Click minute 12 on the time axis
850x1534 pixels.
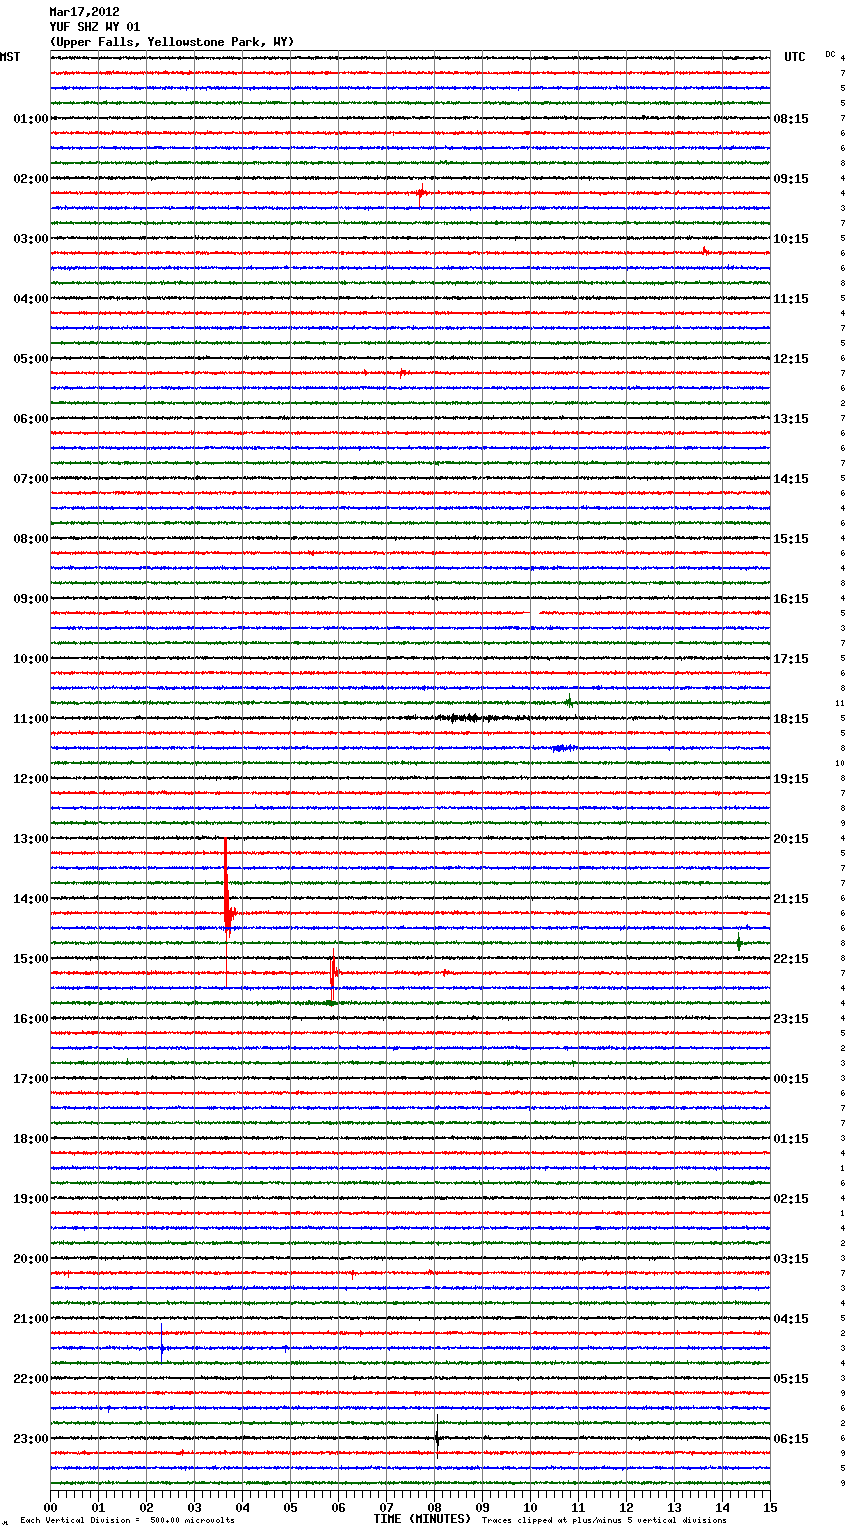[x=626, y=1507]
